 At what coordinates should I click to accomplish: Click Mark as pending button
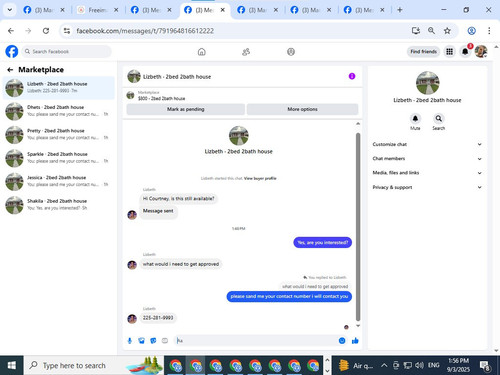pos(186,109)
